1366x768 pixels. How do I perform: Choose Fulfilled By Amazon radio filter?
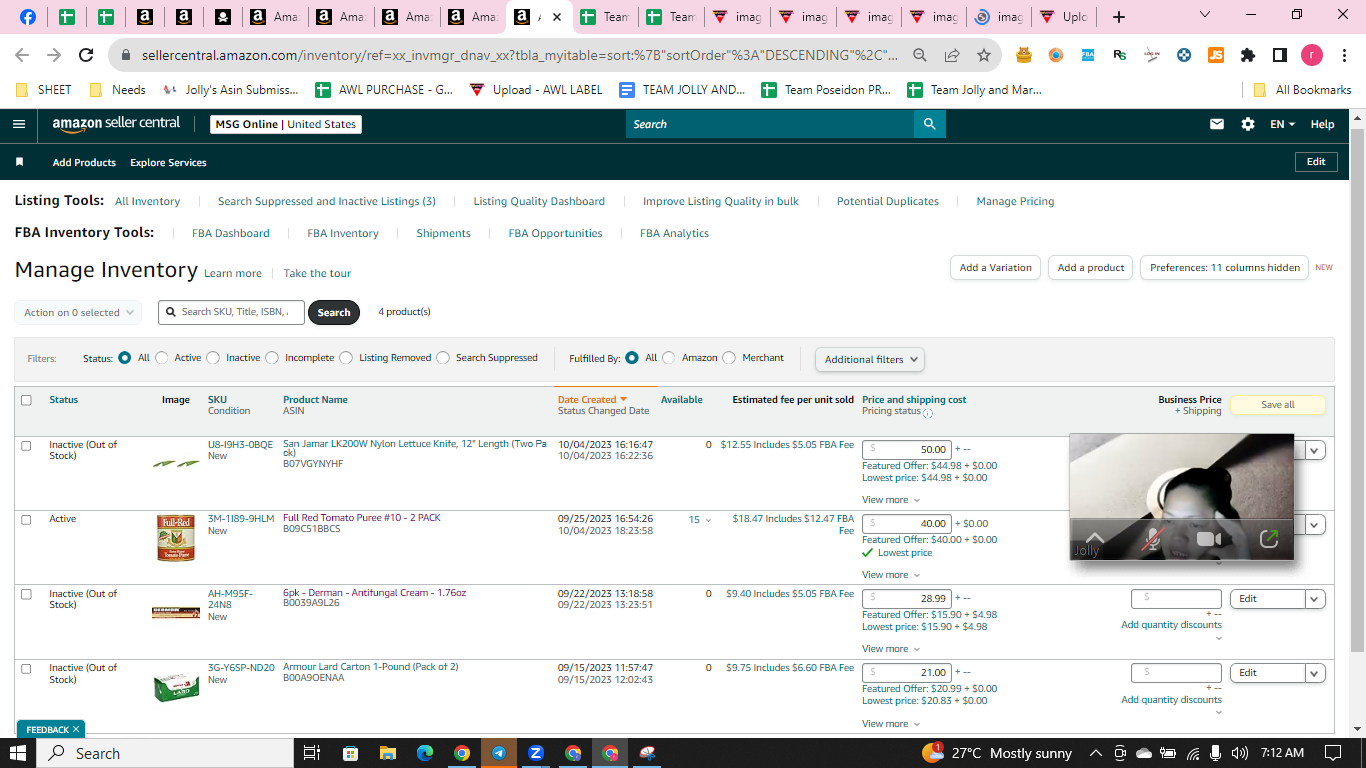pos(669,358)
